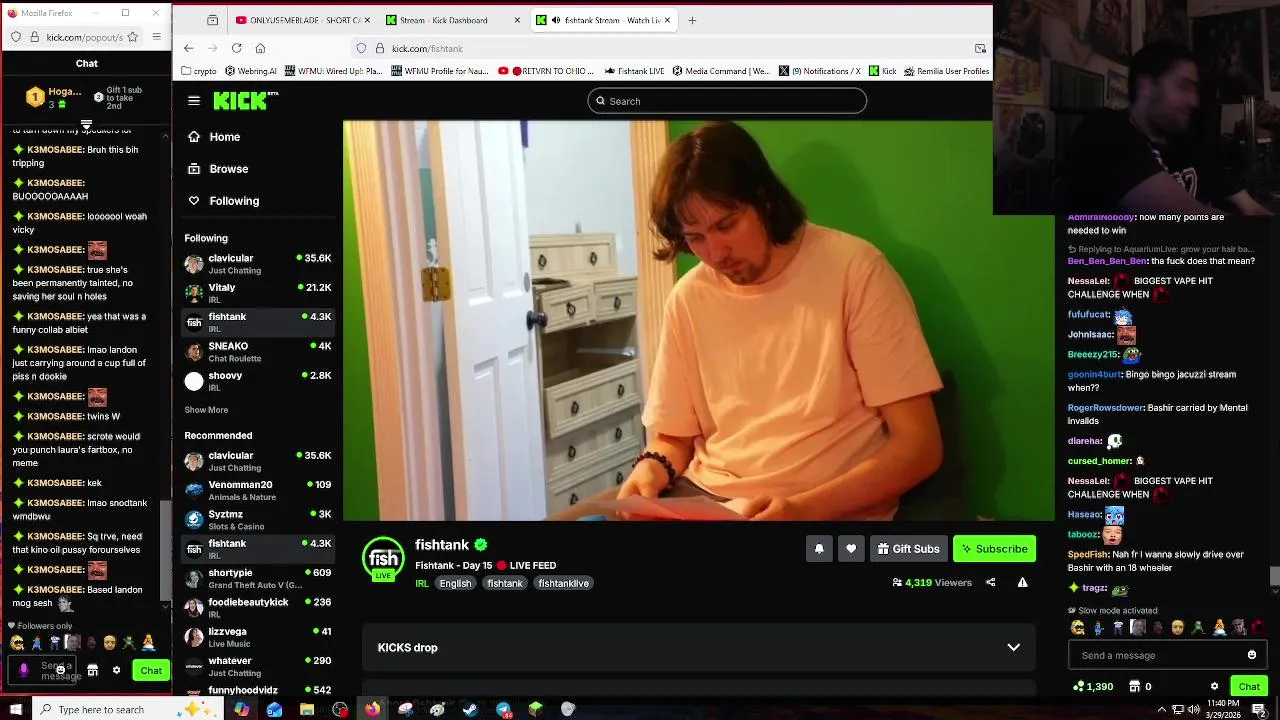The width and height of the screenshot is (1280, 720).
Task: Open Venomman20 recommended channel
Action: [258, 490]
